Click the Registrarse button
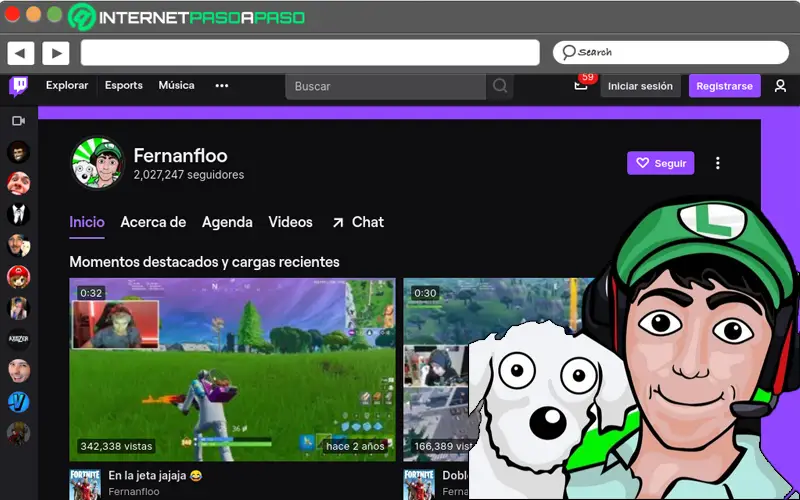The height and width of the screenshot is (500, 800). pos(724,86)
